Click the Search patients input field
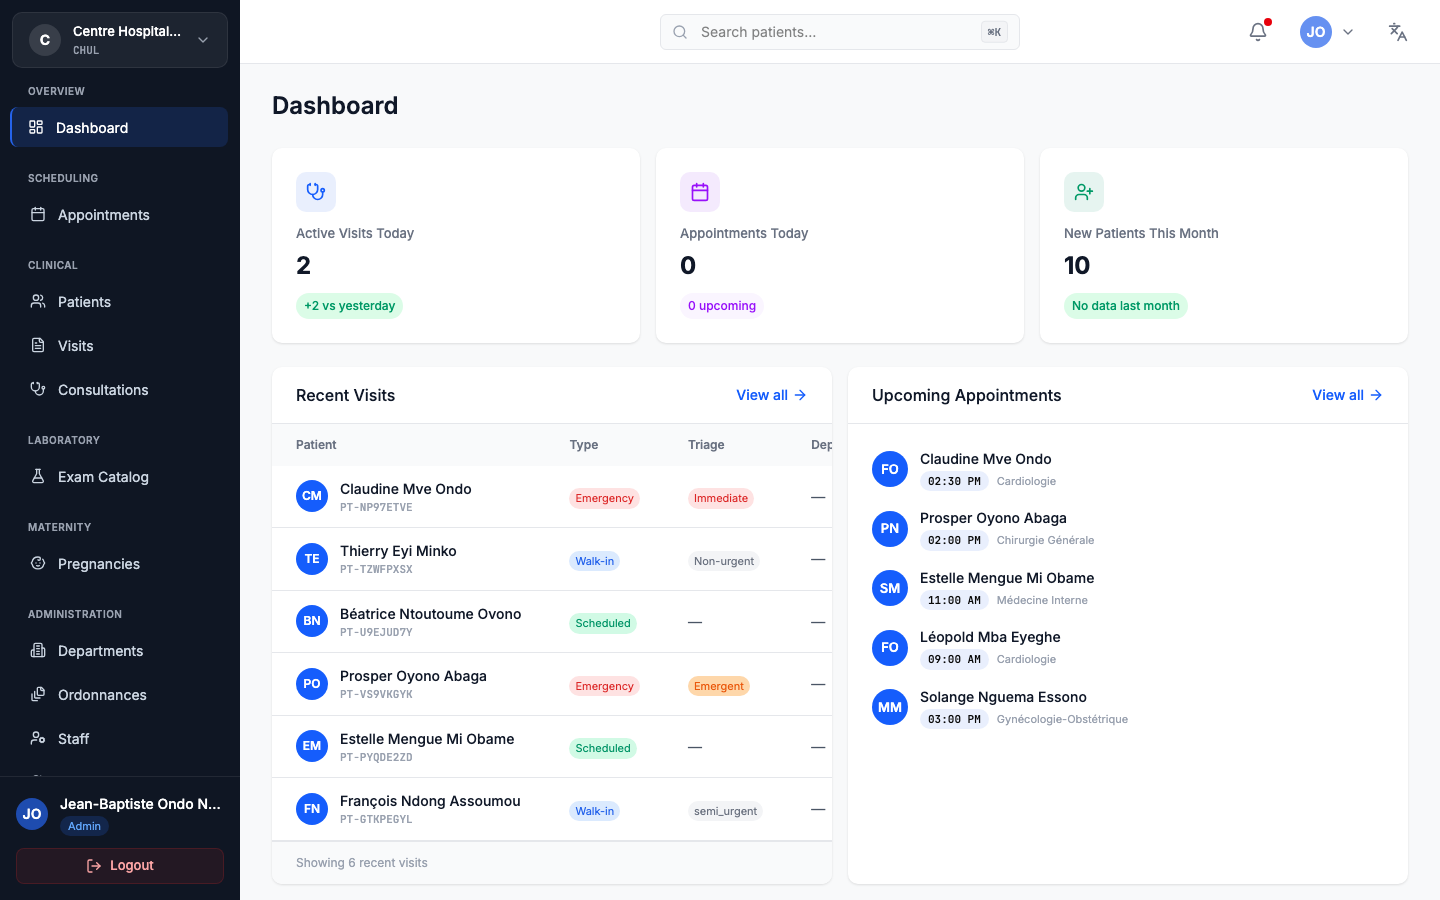Image resolution: width=1440 pixels, height=900 pixels. click(x=839, y=31)
